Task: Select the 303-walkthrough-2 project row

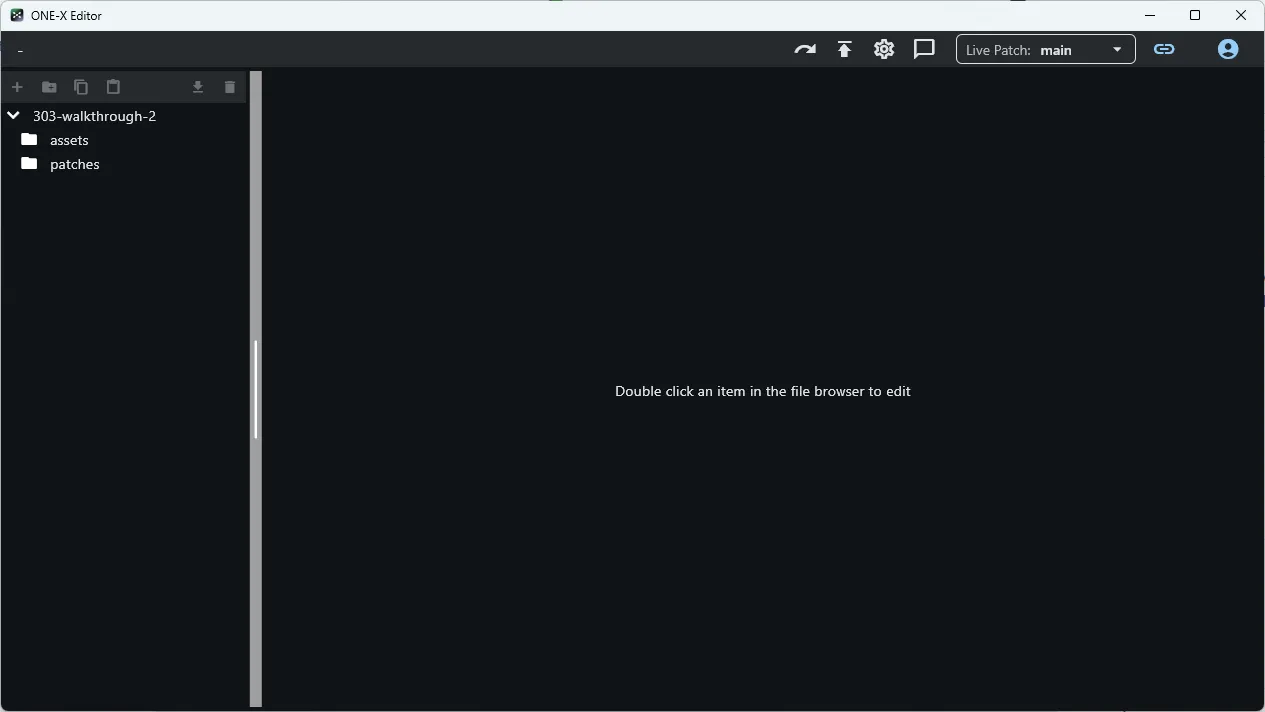Action: pyautogui.click(x=124, y=116)
